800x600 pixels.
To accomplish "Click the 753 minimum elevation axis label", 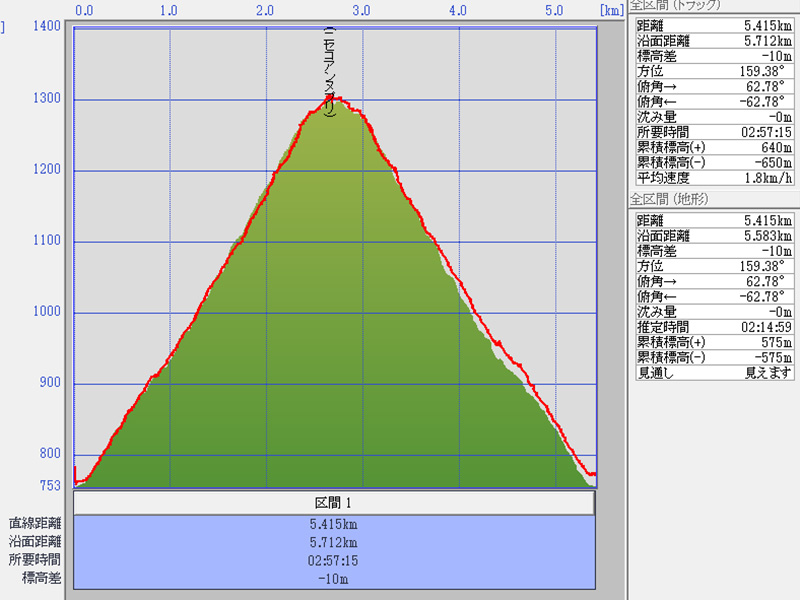I will click(49, 486).
